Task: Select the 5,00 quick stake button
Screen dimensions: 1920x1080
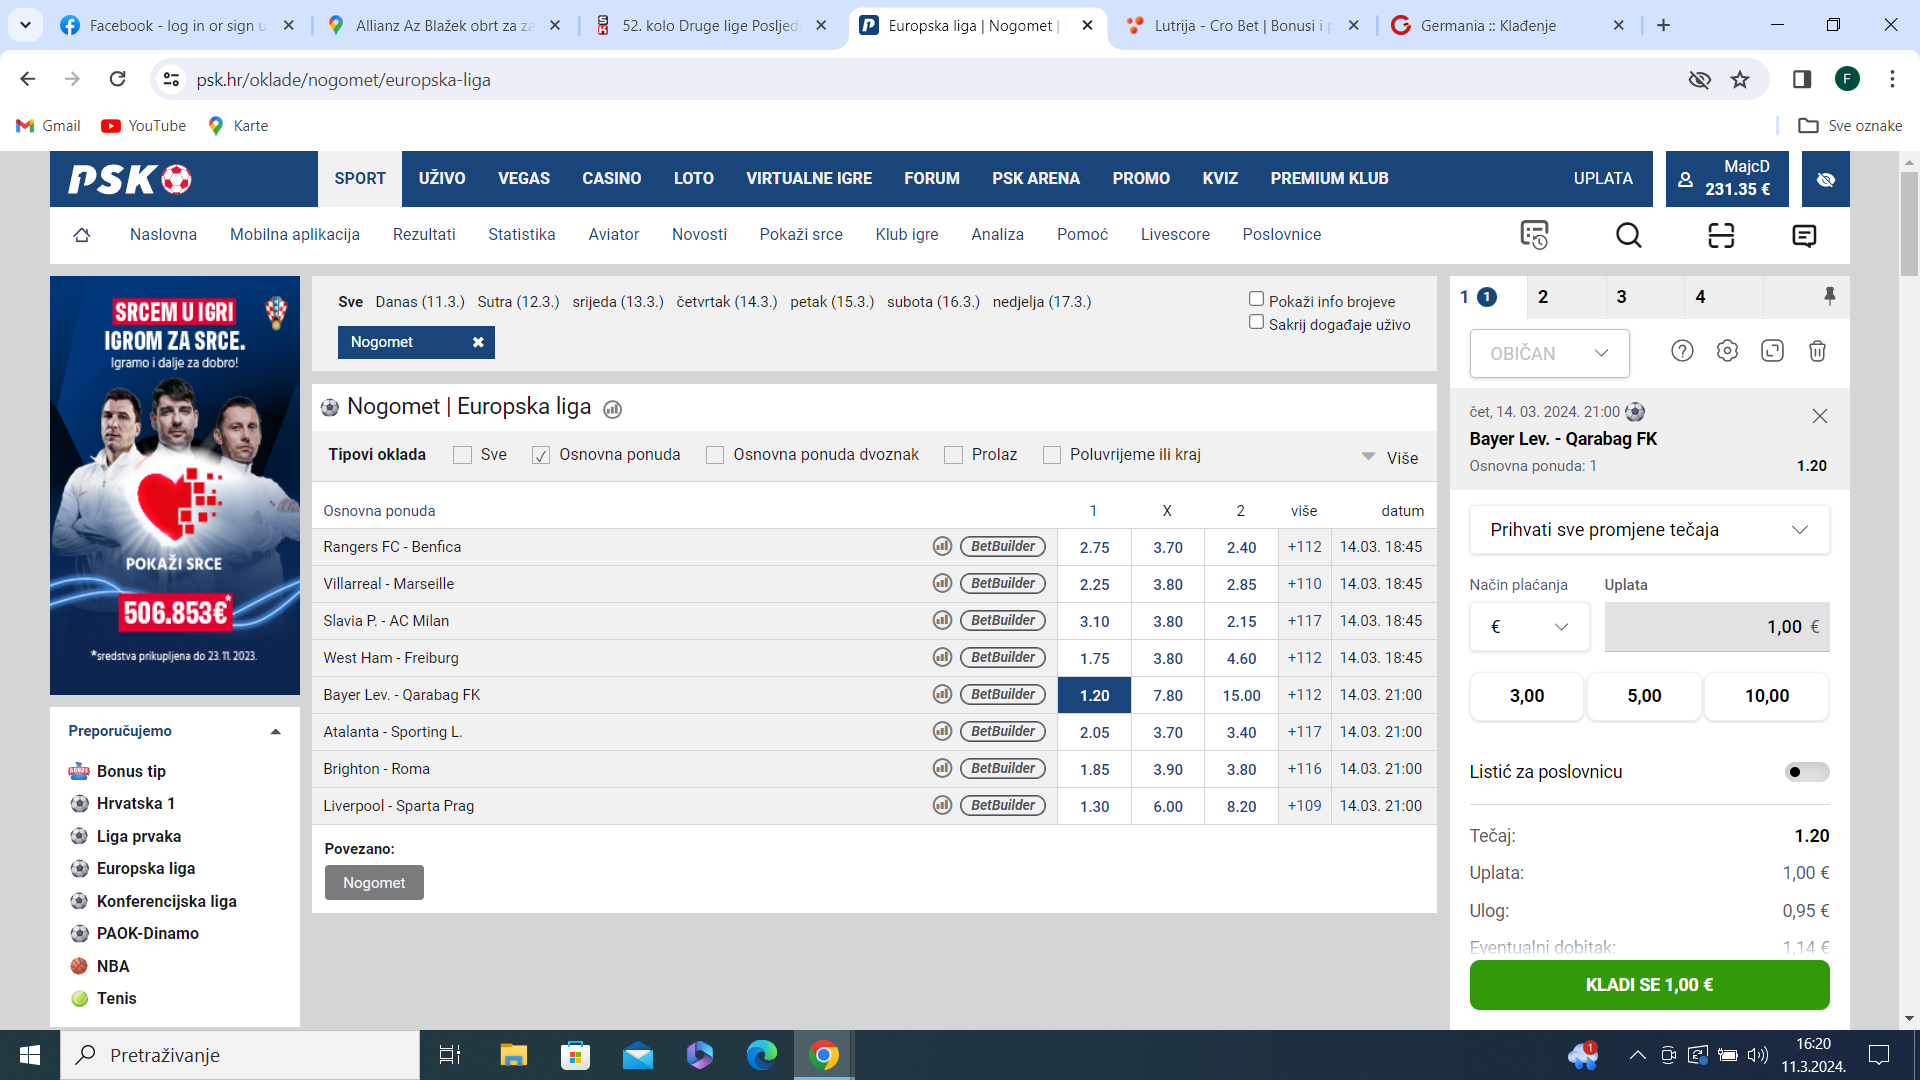Action: tap(1644, 696)
